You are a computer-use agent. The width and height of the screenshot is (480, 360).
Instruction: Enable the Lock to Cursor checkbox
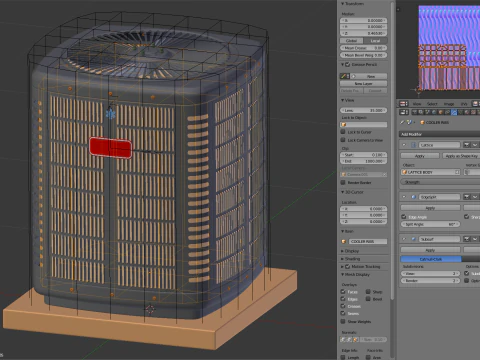(343, 132)
